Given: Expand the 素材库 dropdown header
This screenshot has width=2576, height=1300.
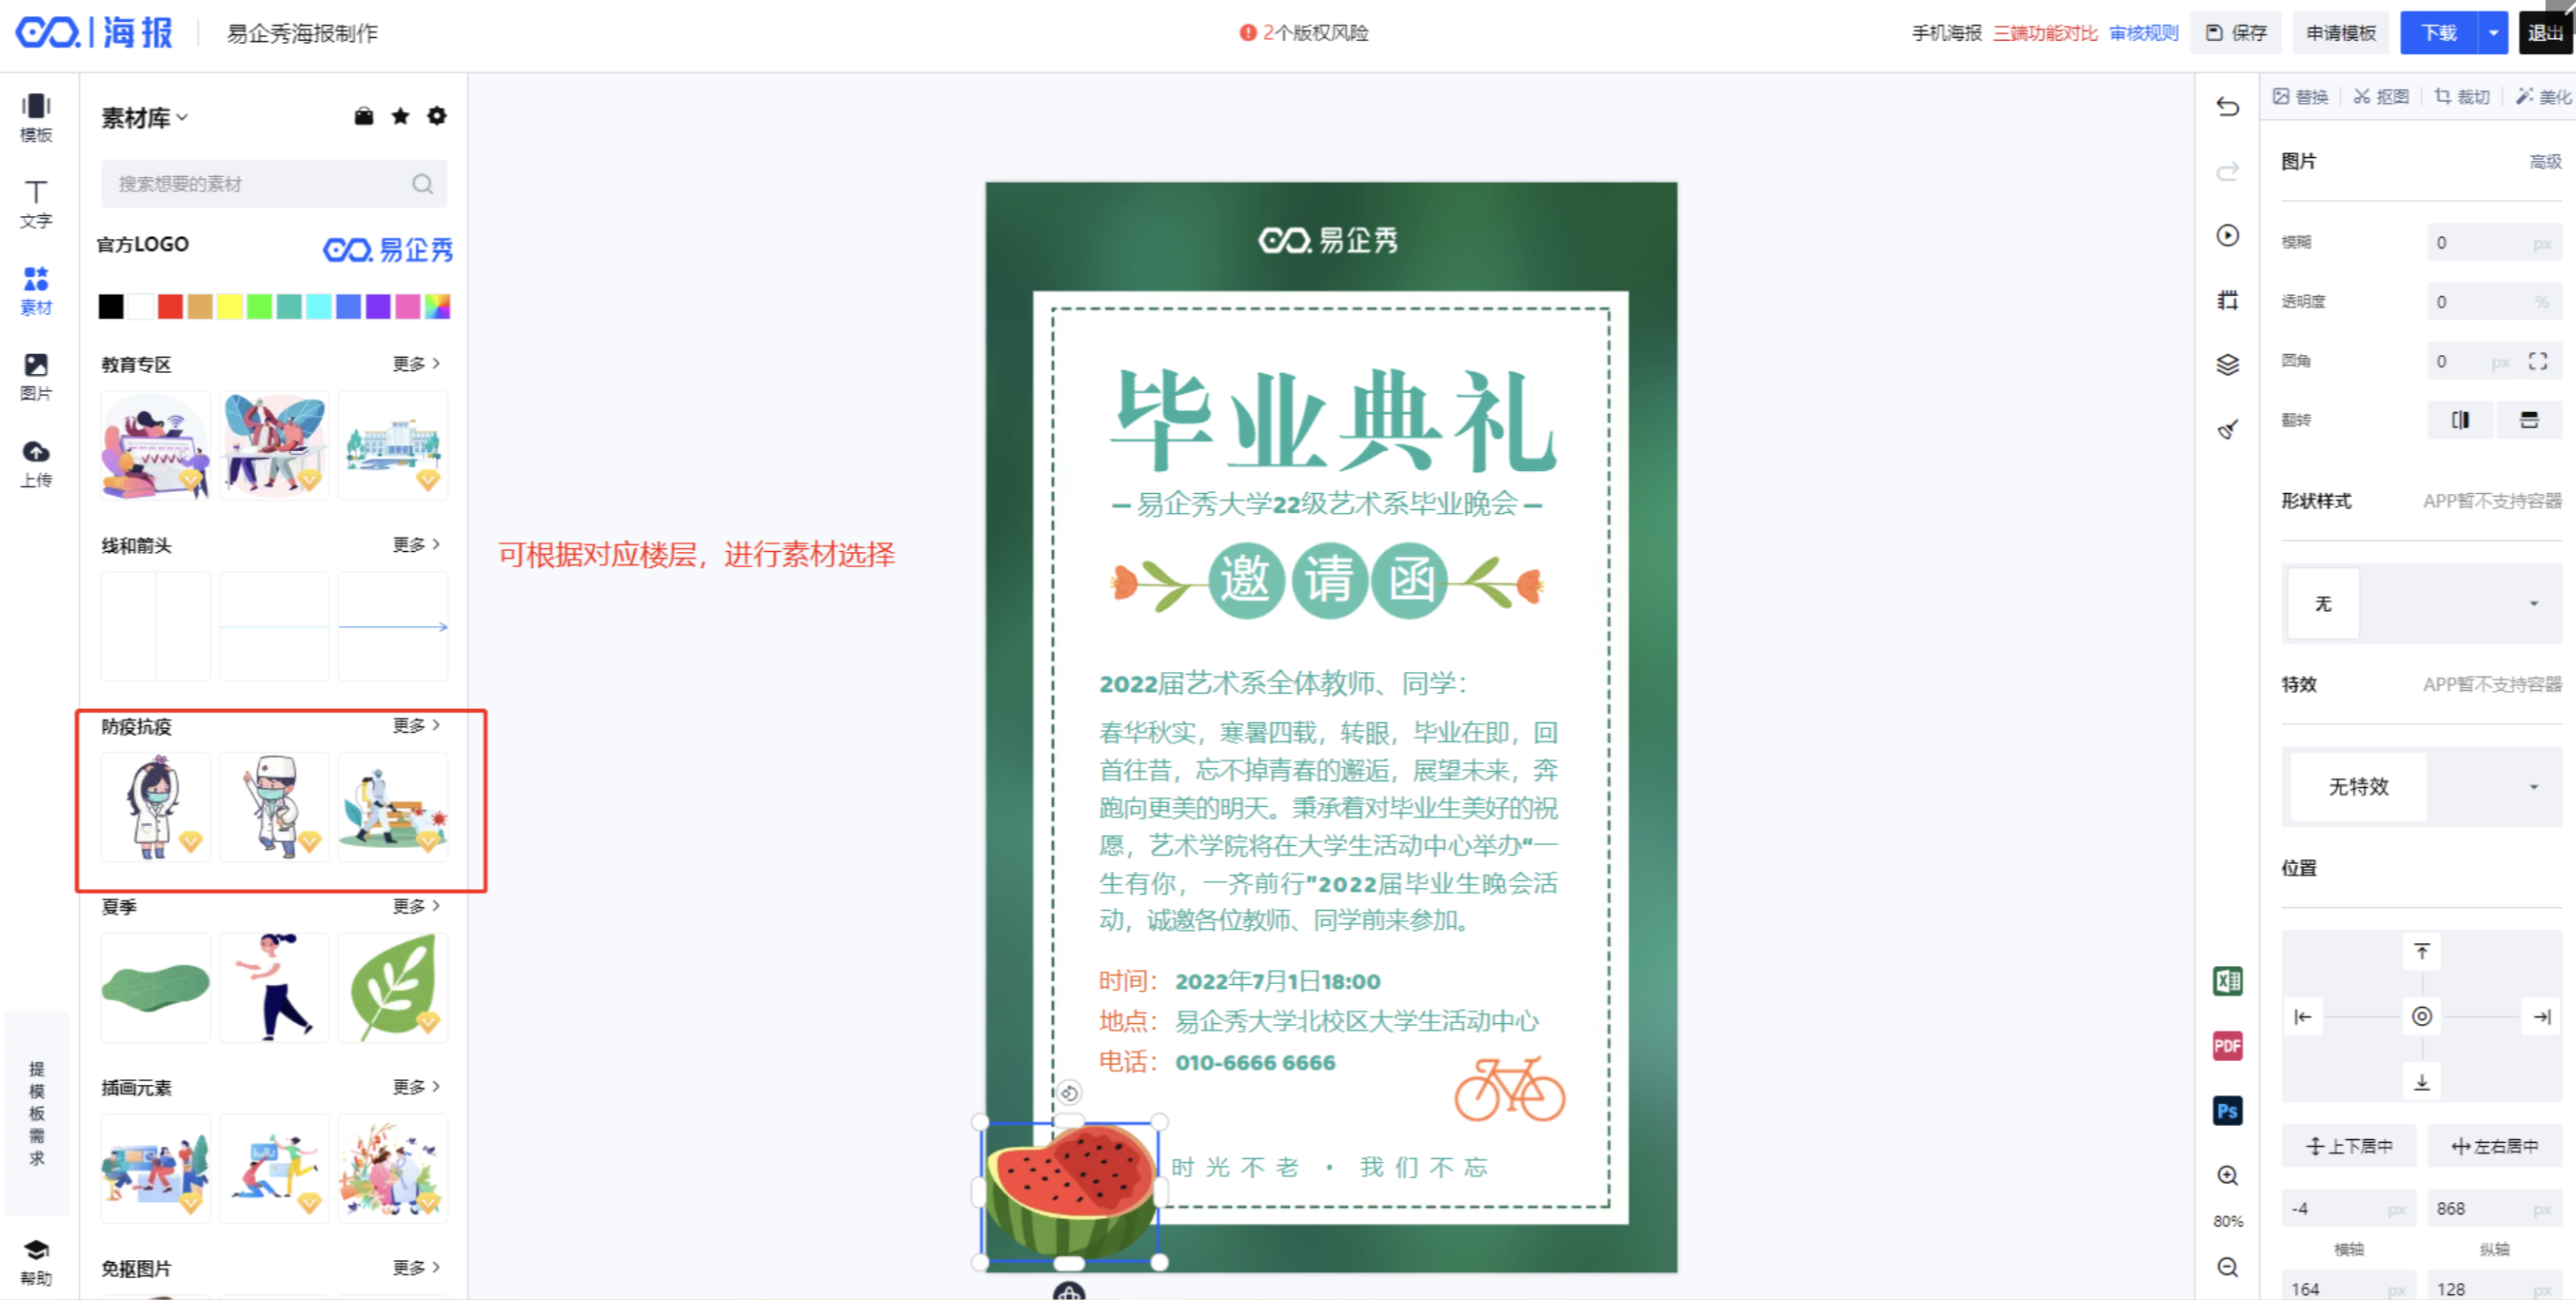Looking at the screenshot, I should [144, 118].
